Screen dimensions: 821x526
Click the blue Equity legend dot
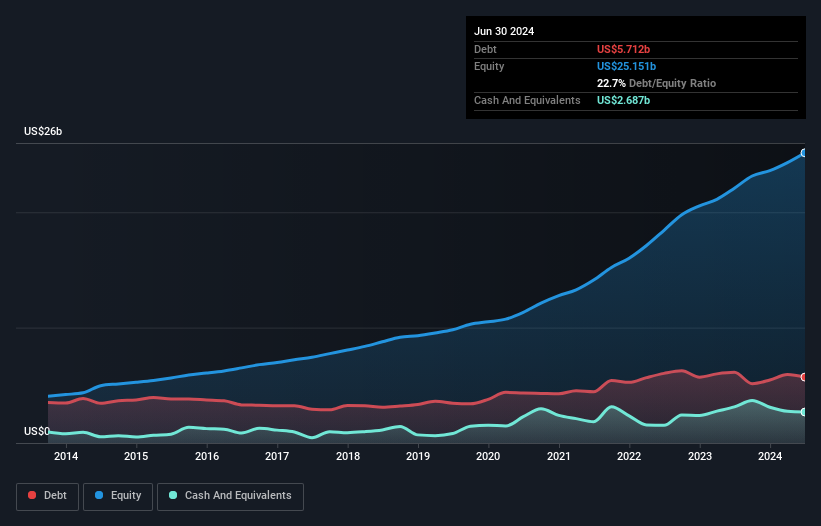pos(99,495)
